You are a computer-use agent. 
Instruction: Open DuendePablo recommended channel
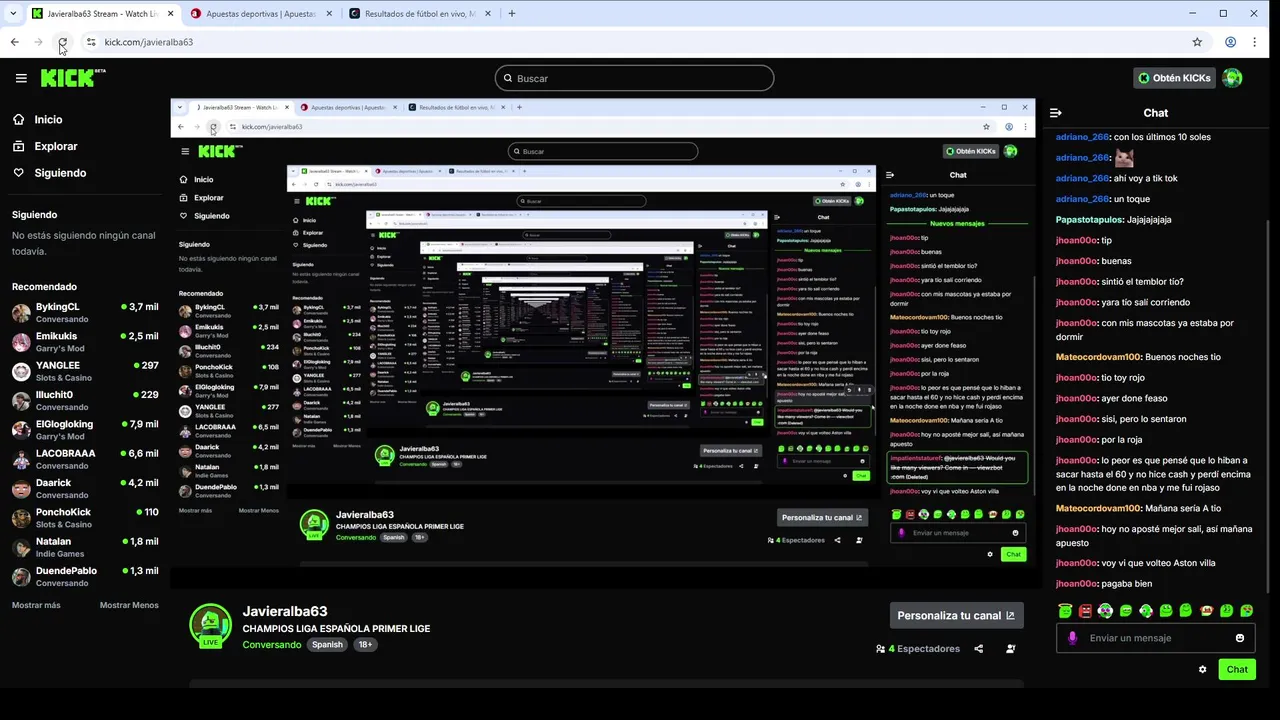(x=85, y=576)
